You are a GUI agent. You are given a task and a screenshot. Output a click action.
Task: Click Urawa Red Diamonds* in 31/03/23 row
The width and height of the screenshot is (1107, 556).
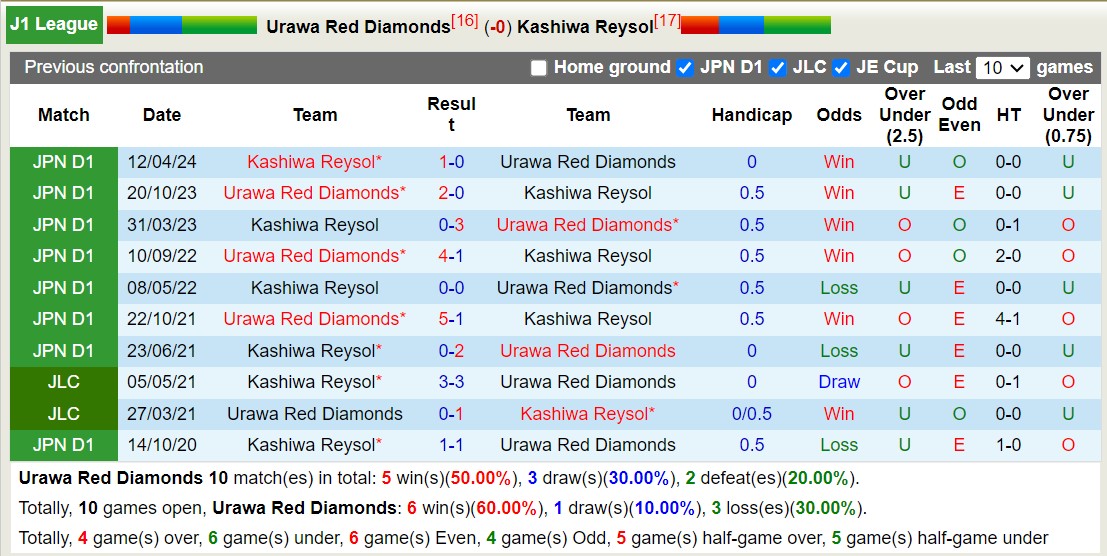point(588,225)
